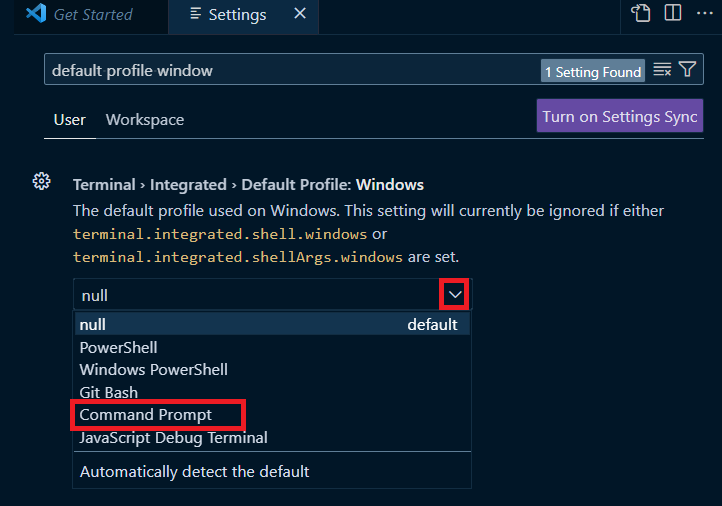Screen dimensions: 722x506
Task: Click the 1 Setting Found badge
Action: point(593,71)
